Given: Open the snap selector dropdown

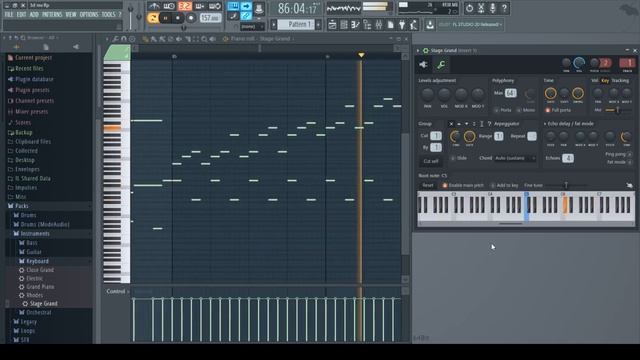Looking at the screenshot, I should click(252, 27).
